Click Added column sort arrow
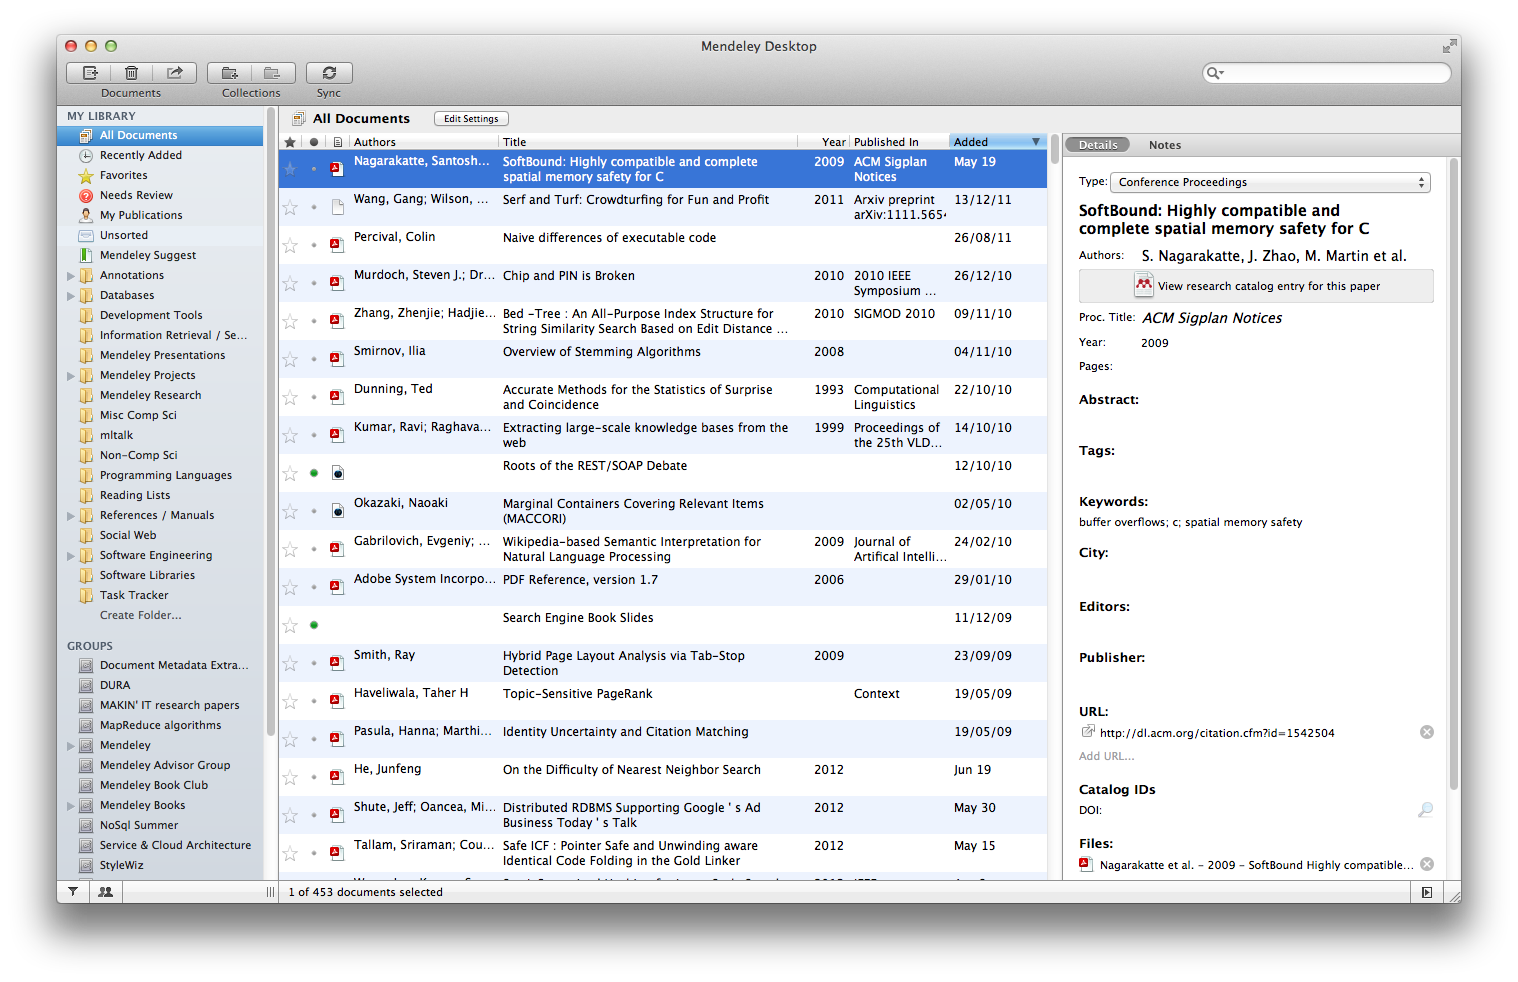 click(x=1036, y=142)
